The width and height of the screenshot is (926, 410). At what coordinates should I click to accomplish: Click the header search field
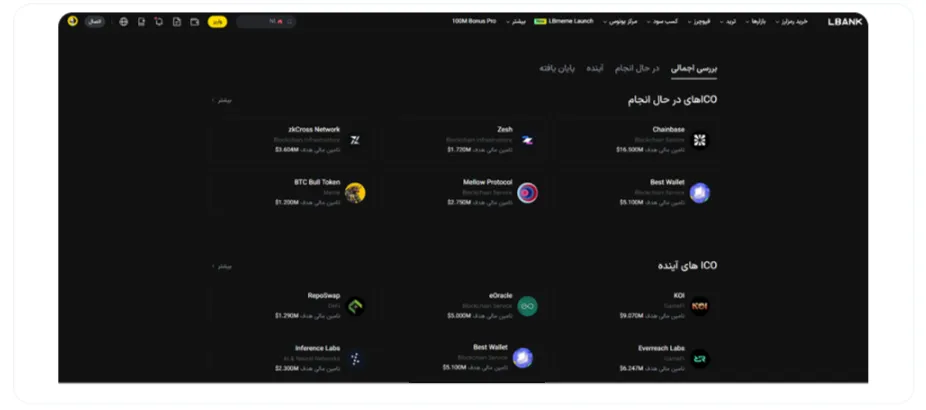click(x=266, y=22)
